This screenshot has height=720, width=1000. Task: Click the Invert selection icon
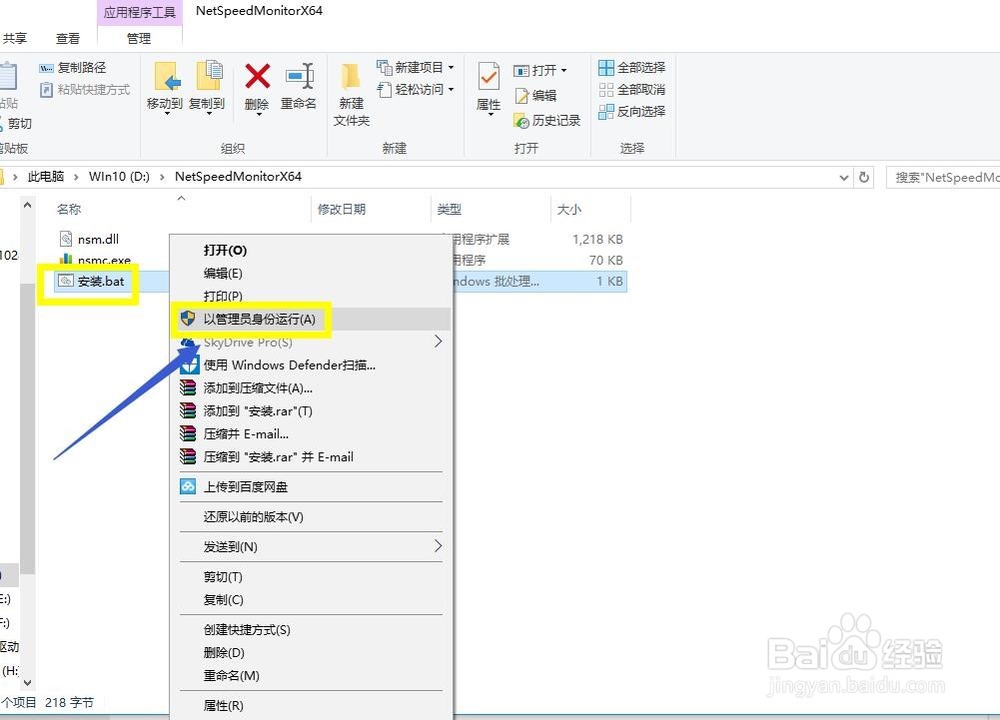(606, 112)
